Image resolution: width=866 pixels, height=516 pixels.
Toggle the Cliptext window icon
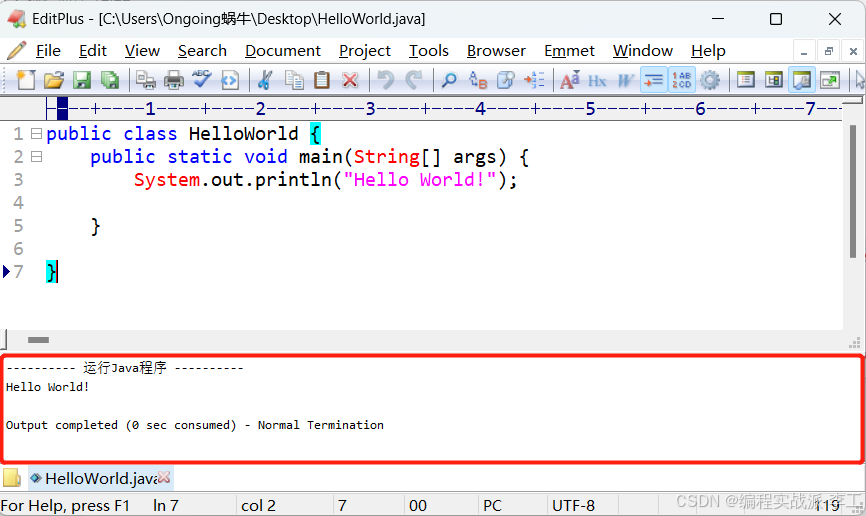coord(774,80)
